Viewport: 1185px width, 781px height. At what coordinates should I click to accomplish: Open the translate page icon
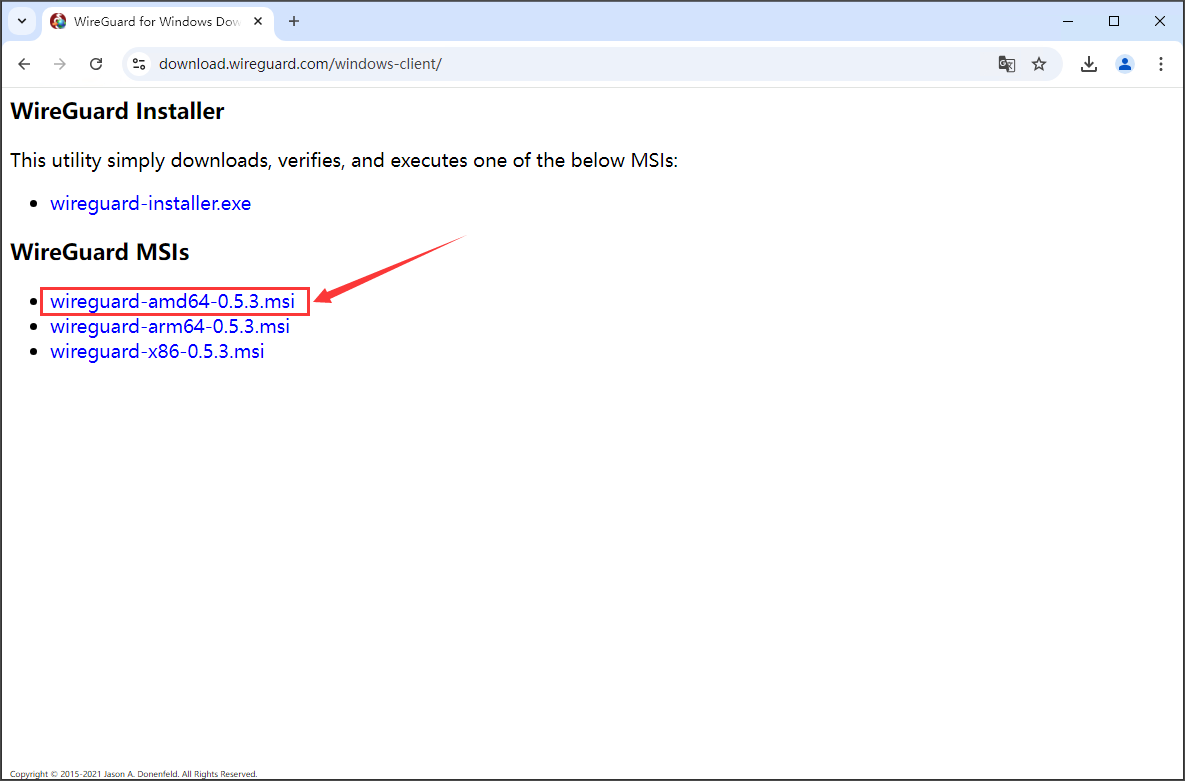click(x=1007, y=64)
